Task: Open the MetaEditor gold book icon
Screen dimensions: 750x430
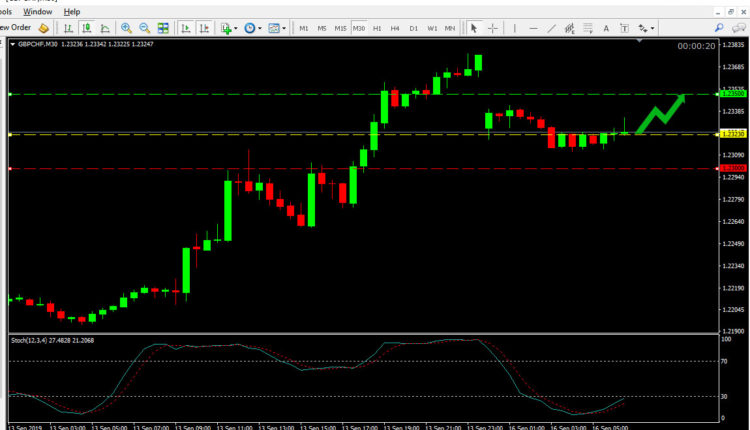Action: tap(44, 28)
